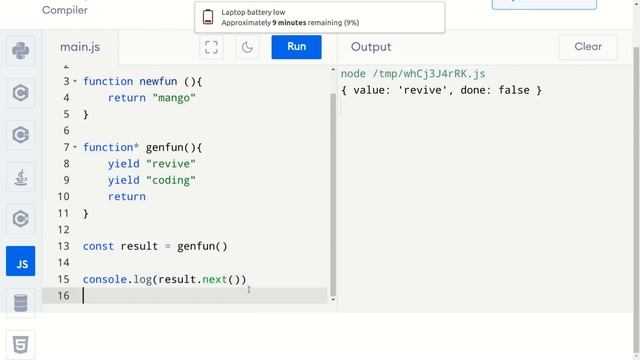Collapse the genfun function fold arrow
The width and height of the screenshot is (640, 360).
pyautogui.click(x=75, y=147)
